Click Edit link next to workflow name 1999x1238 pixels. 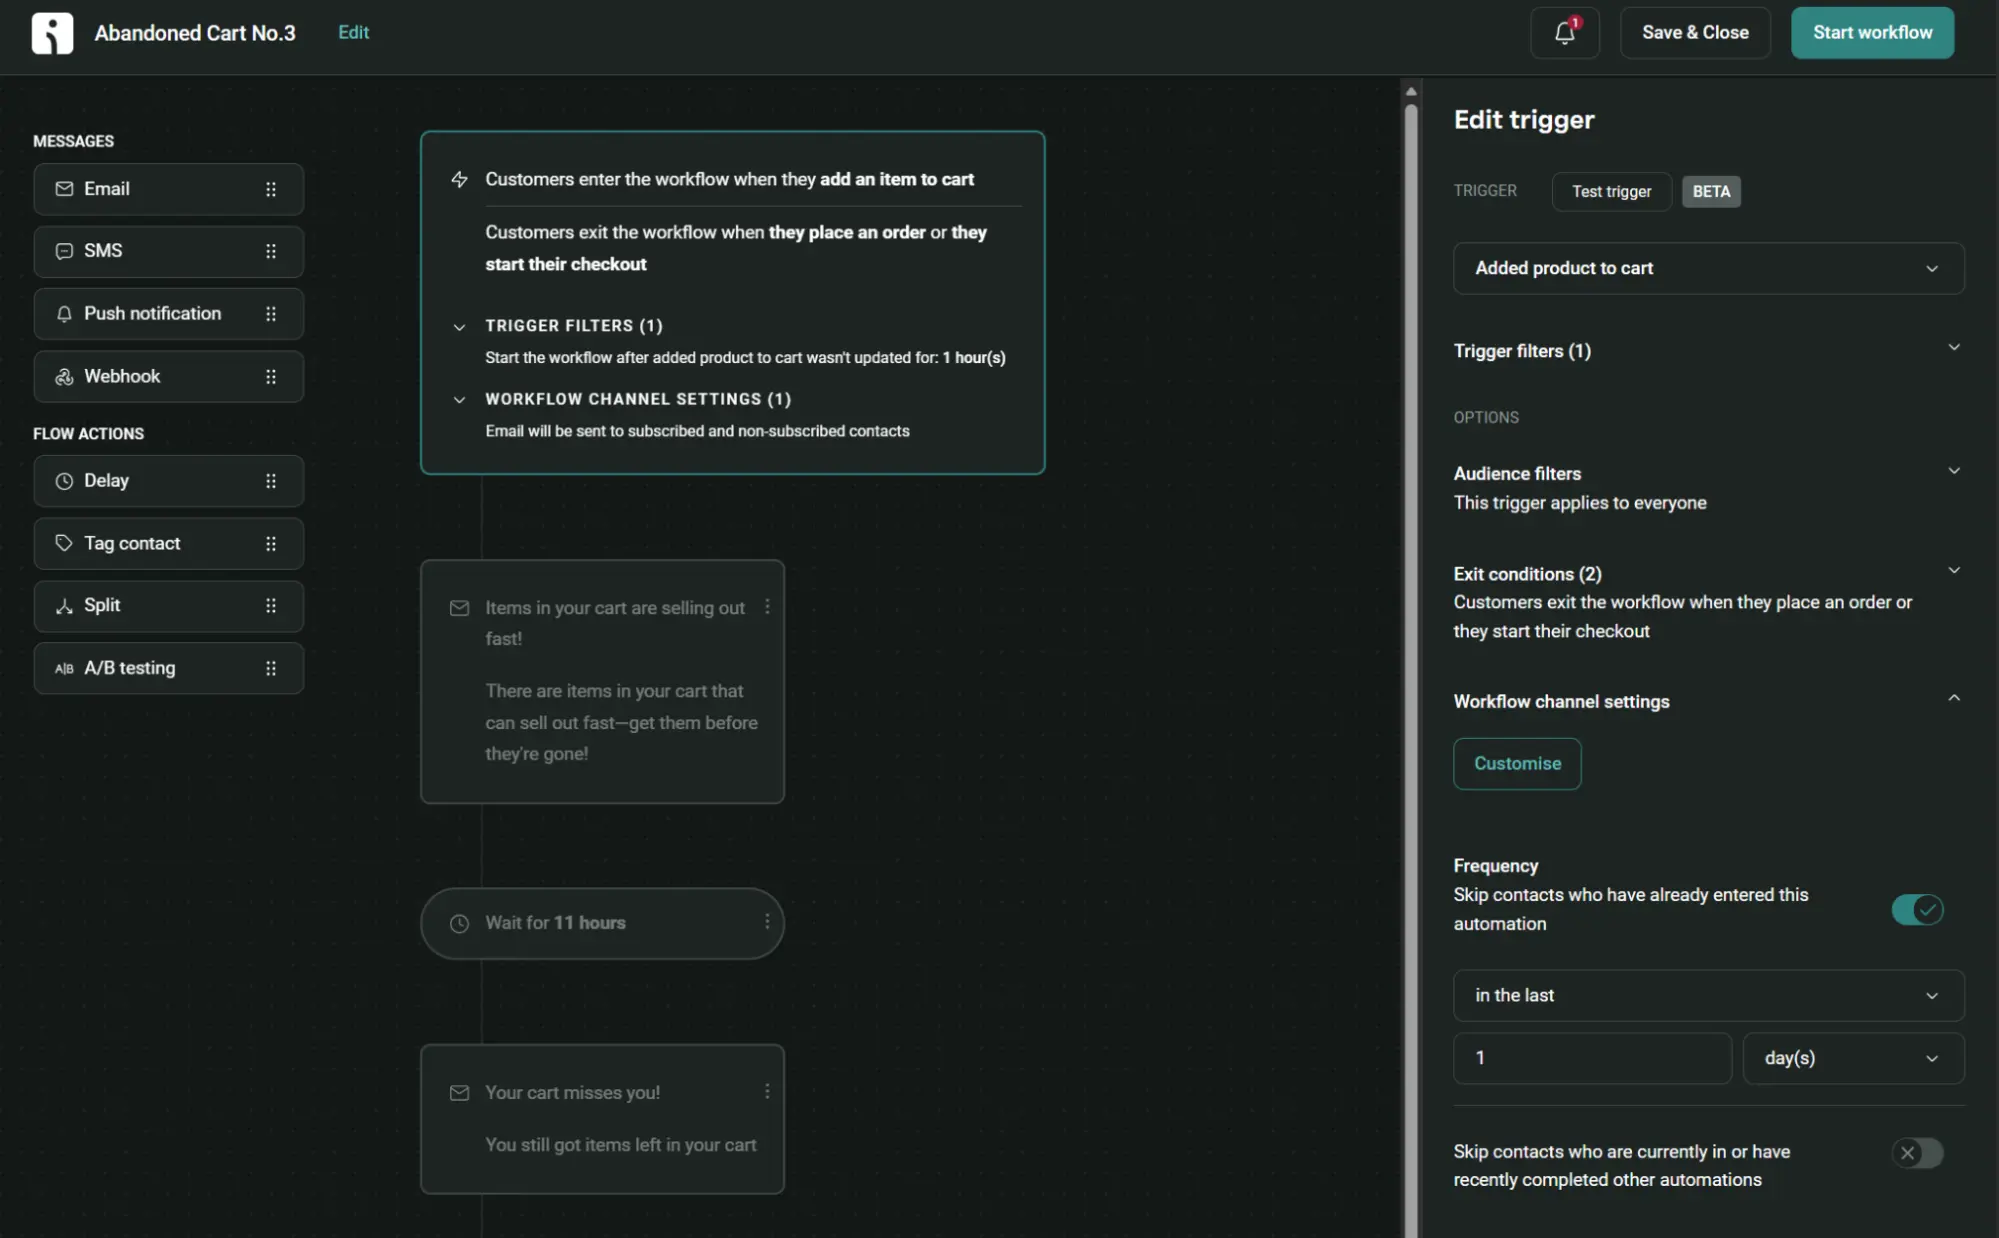(353, 33)
